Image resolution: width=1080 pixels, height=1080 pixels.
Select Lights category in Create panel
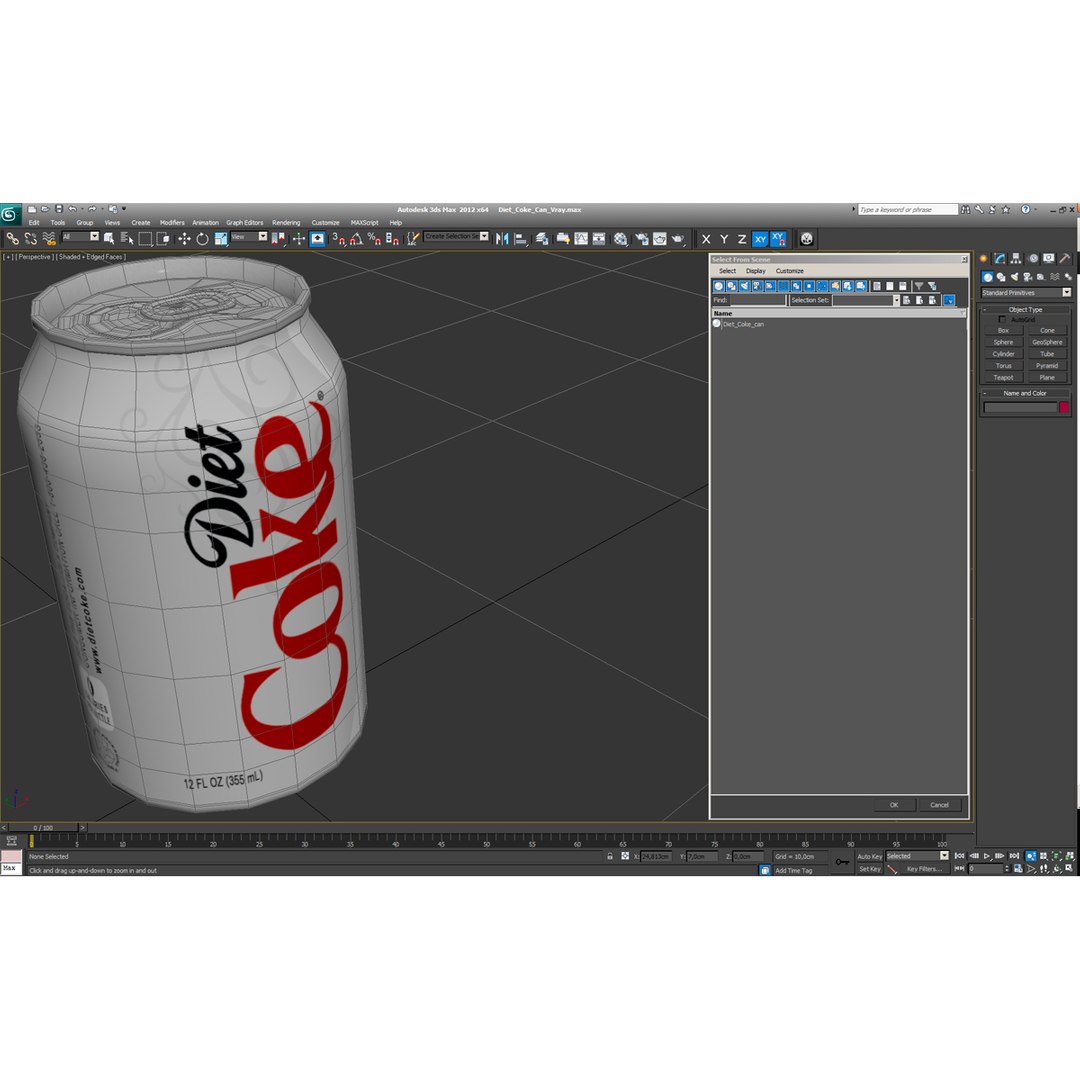(1014, 277)
